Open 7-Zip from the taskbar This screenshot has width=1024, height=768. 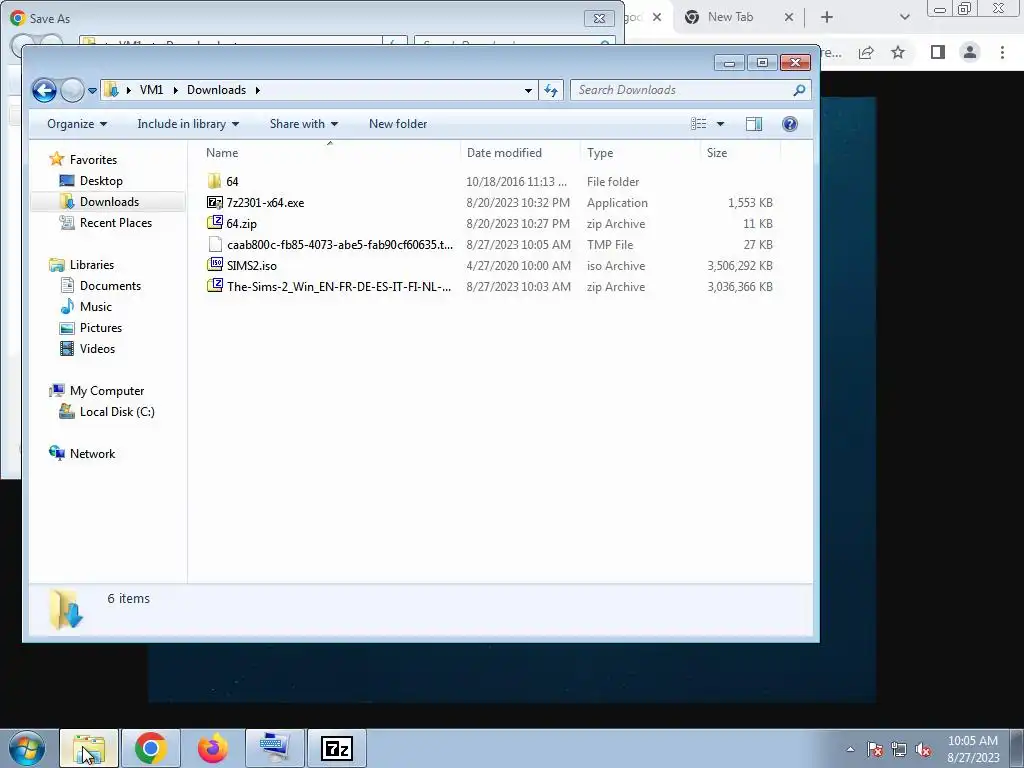point(337,748)
